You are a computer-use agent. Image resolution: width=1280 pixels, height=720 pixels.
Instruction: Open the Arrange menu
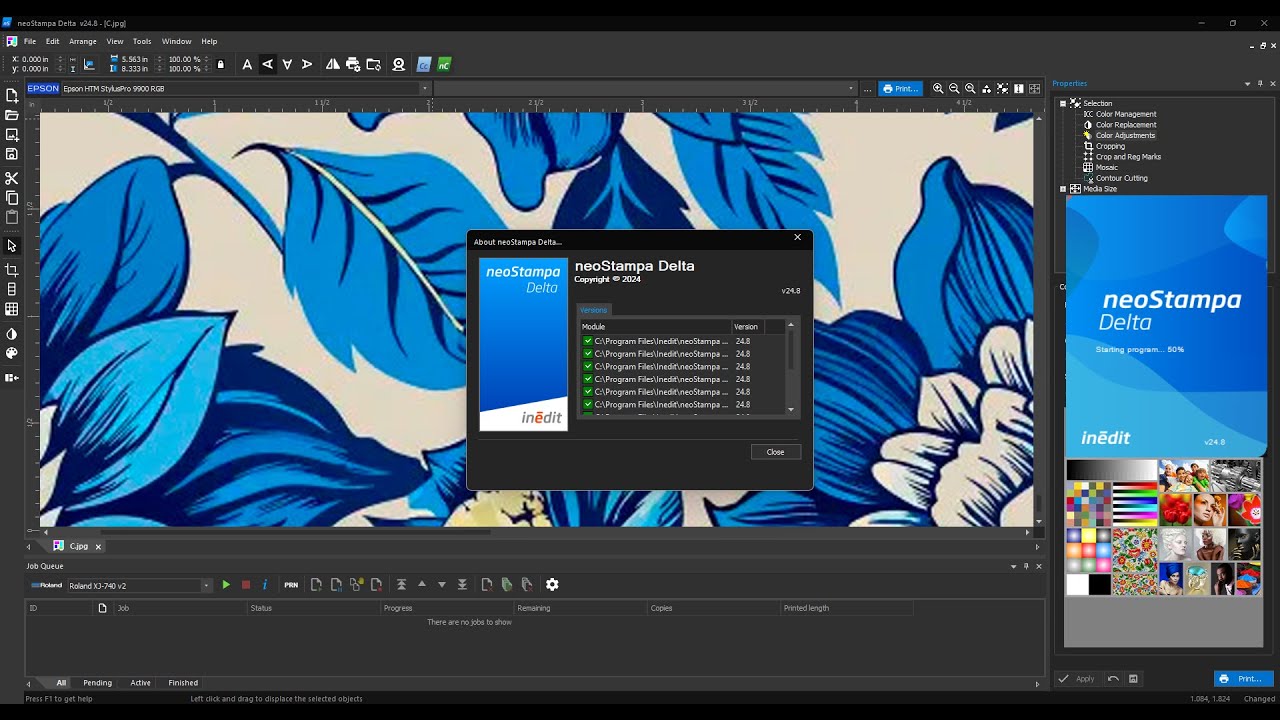tap(83, 41)
